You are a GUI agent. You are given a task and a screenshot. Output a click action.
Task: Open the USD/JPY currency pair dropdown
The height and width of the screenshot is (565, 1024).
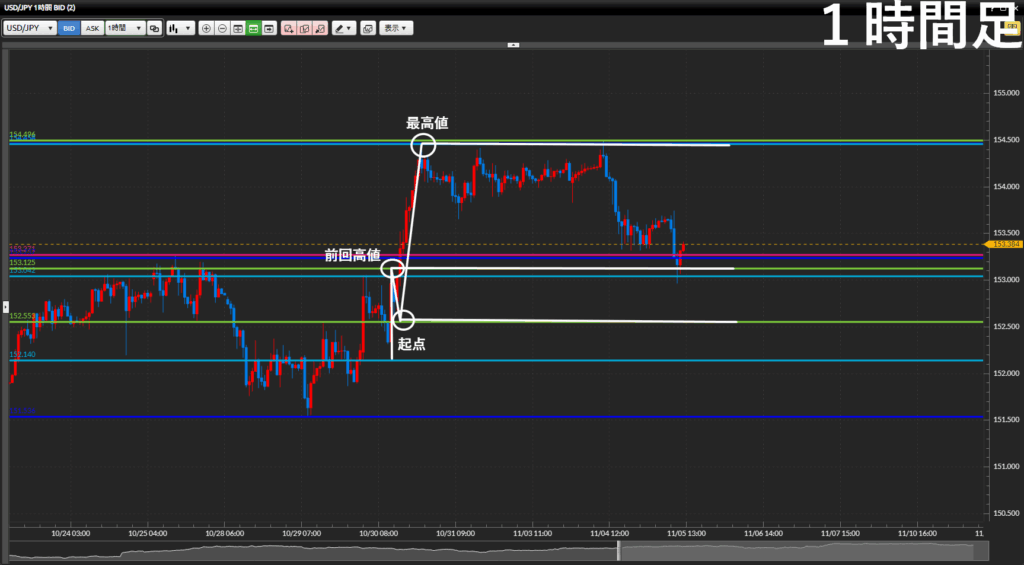[30, 29]
